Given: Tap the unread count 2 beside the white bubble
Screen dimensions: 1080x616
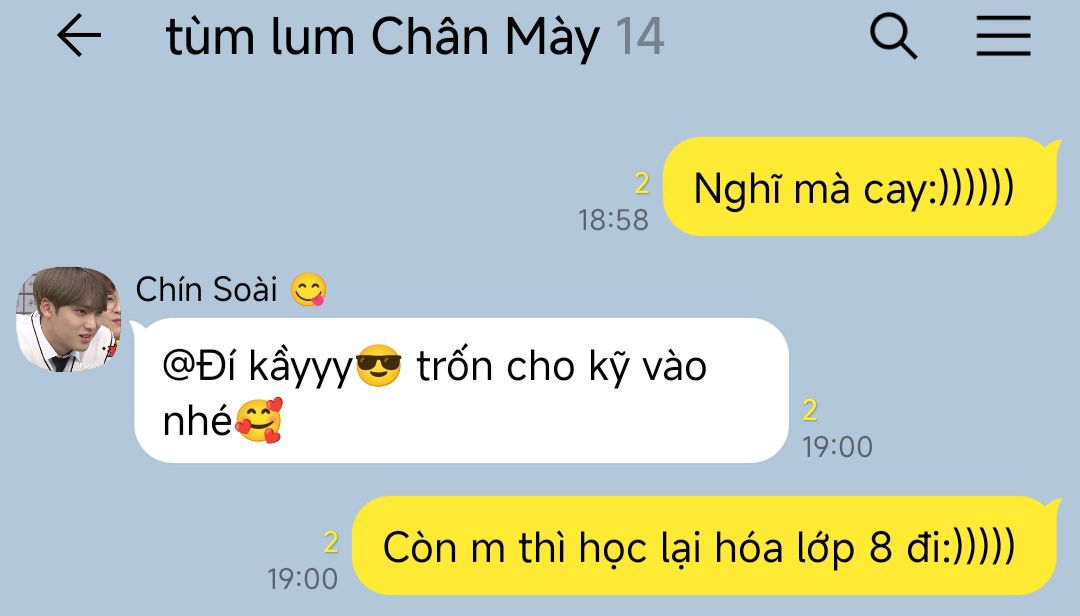Looking at the screenshot, I should [810, 411].
